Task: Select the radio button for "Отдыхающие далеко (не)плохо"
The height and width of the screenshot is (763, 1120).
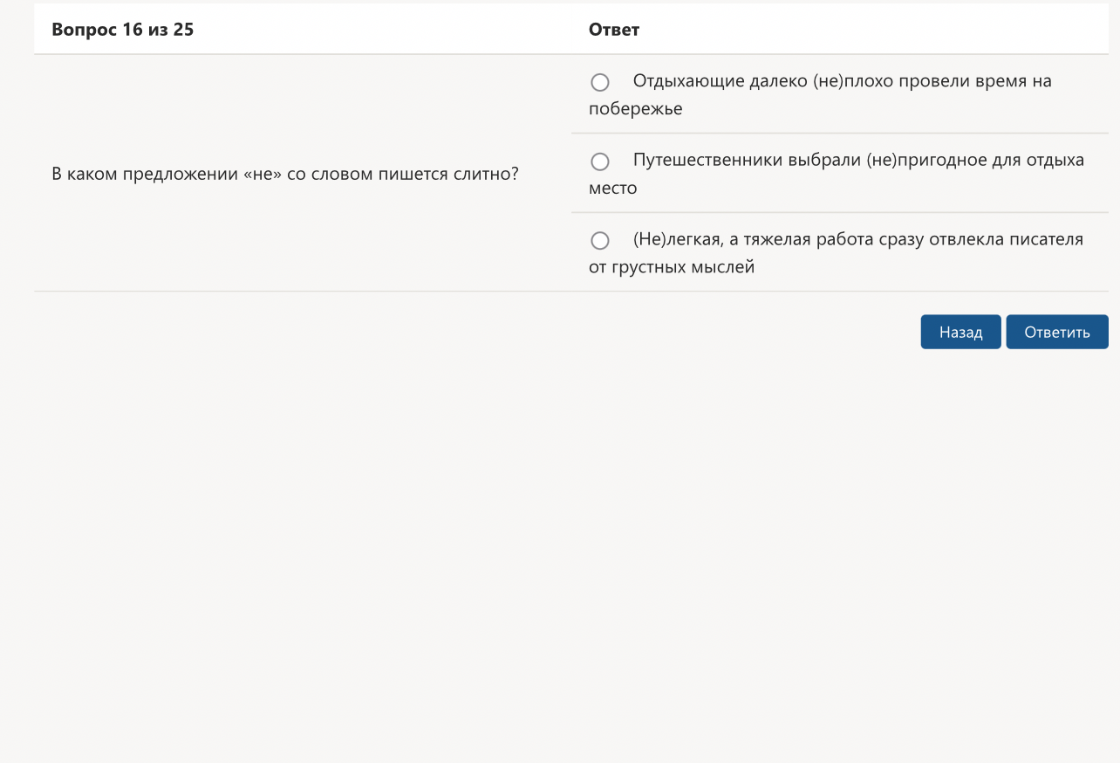Action: pyautogui.click(x=600, y=82)
